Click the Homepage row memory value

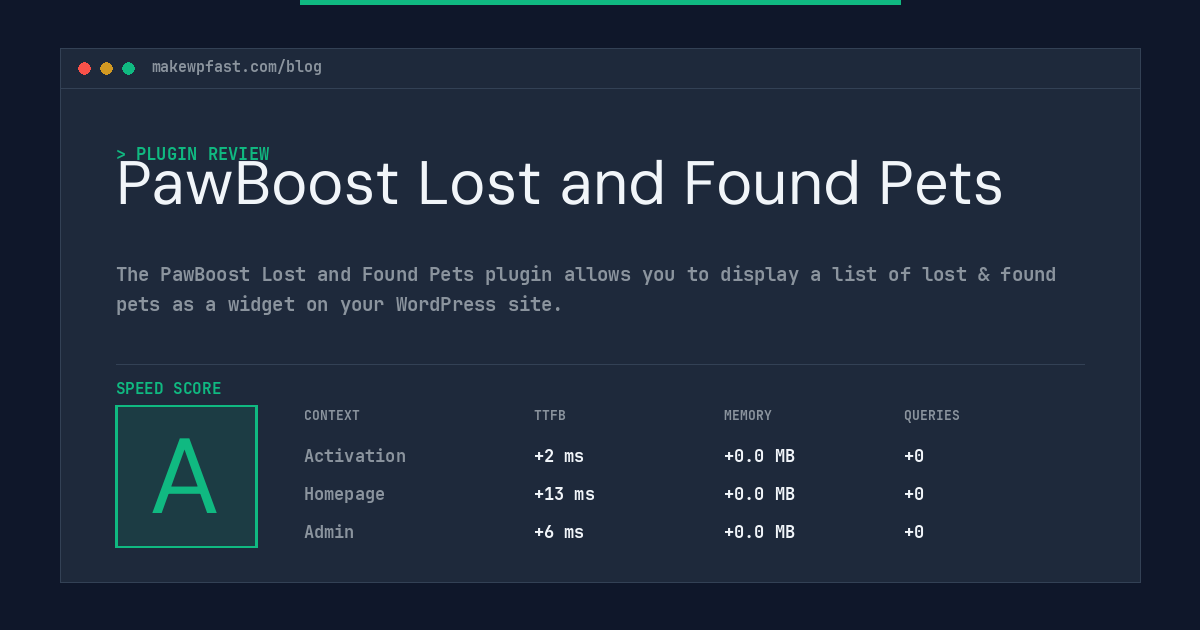(x=759, y=494)
